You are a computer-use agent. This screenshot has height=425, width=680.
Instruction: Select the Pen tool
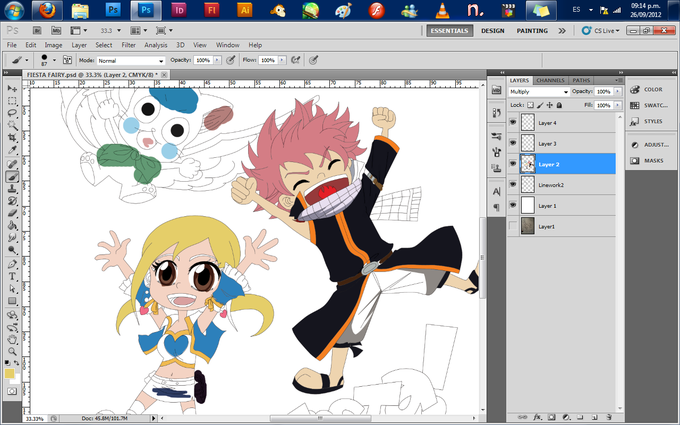[x=12, y=264]
